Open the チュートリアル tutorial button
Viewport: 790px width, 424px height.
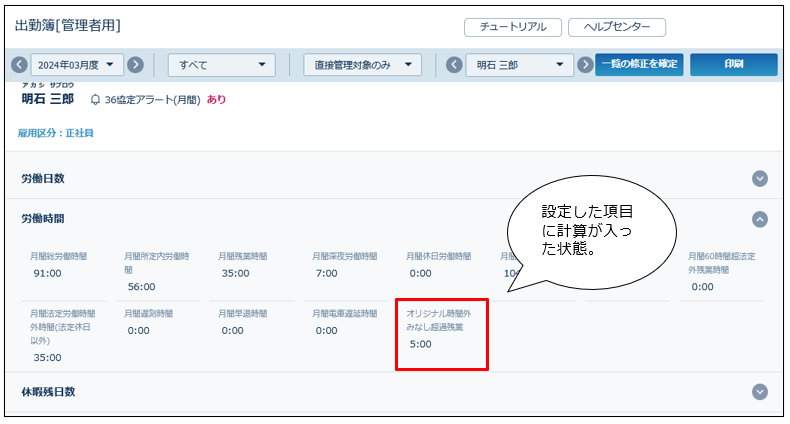tap(513, 27)
